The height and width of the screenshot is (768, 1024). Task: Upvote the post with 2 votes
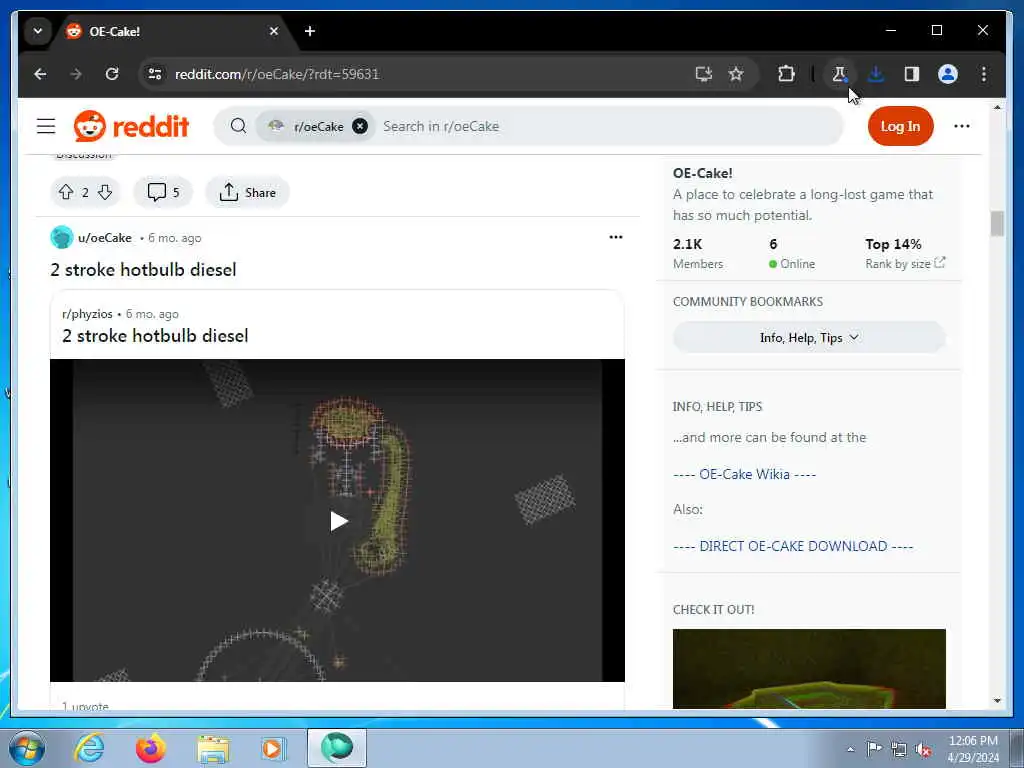coord(66,192)
